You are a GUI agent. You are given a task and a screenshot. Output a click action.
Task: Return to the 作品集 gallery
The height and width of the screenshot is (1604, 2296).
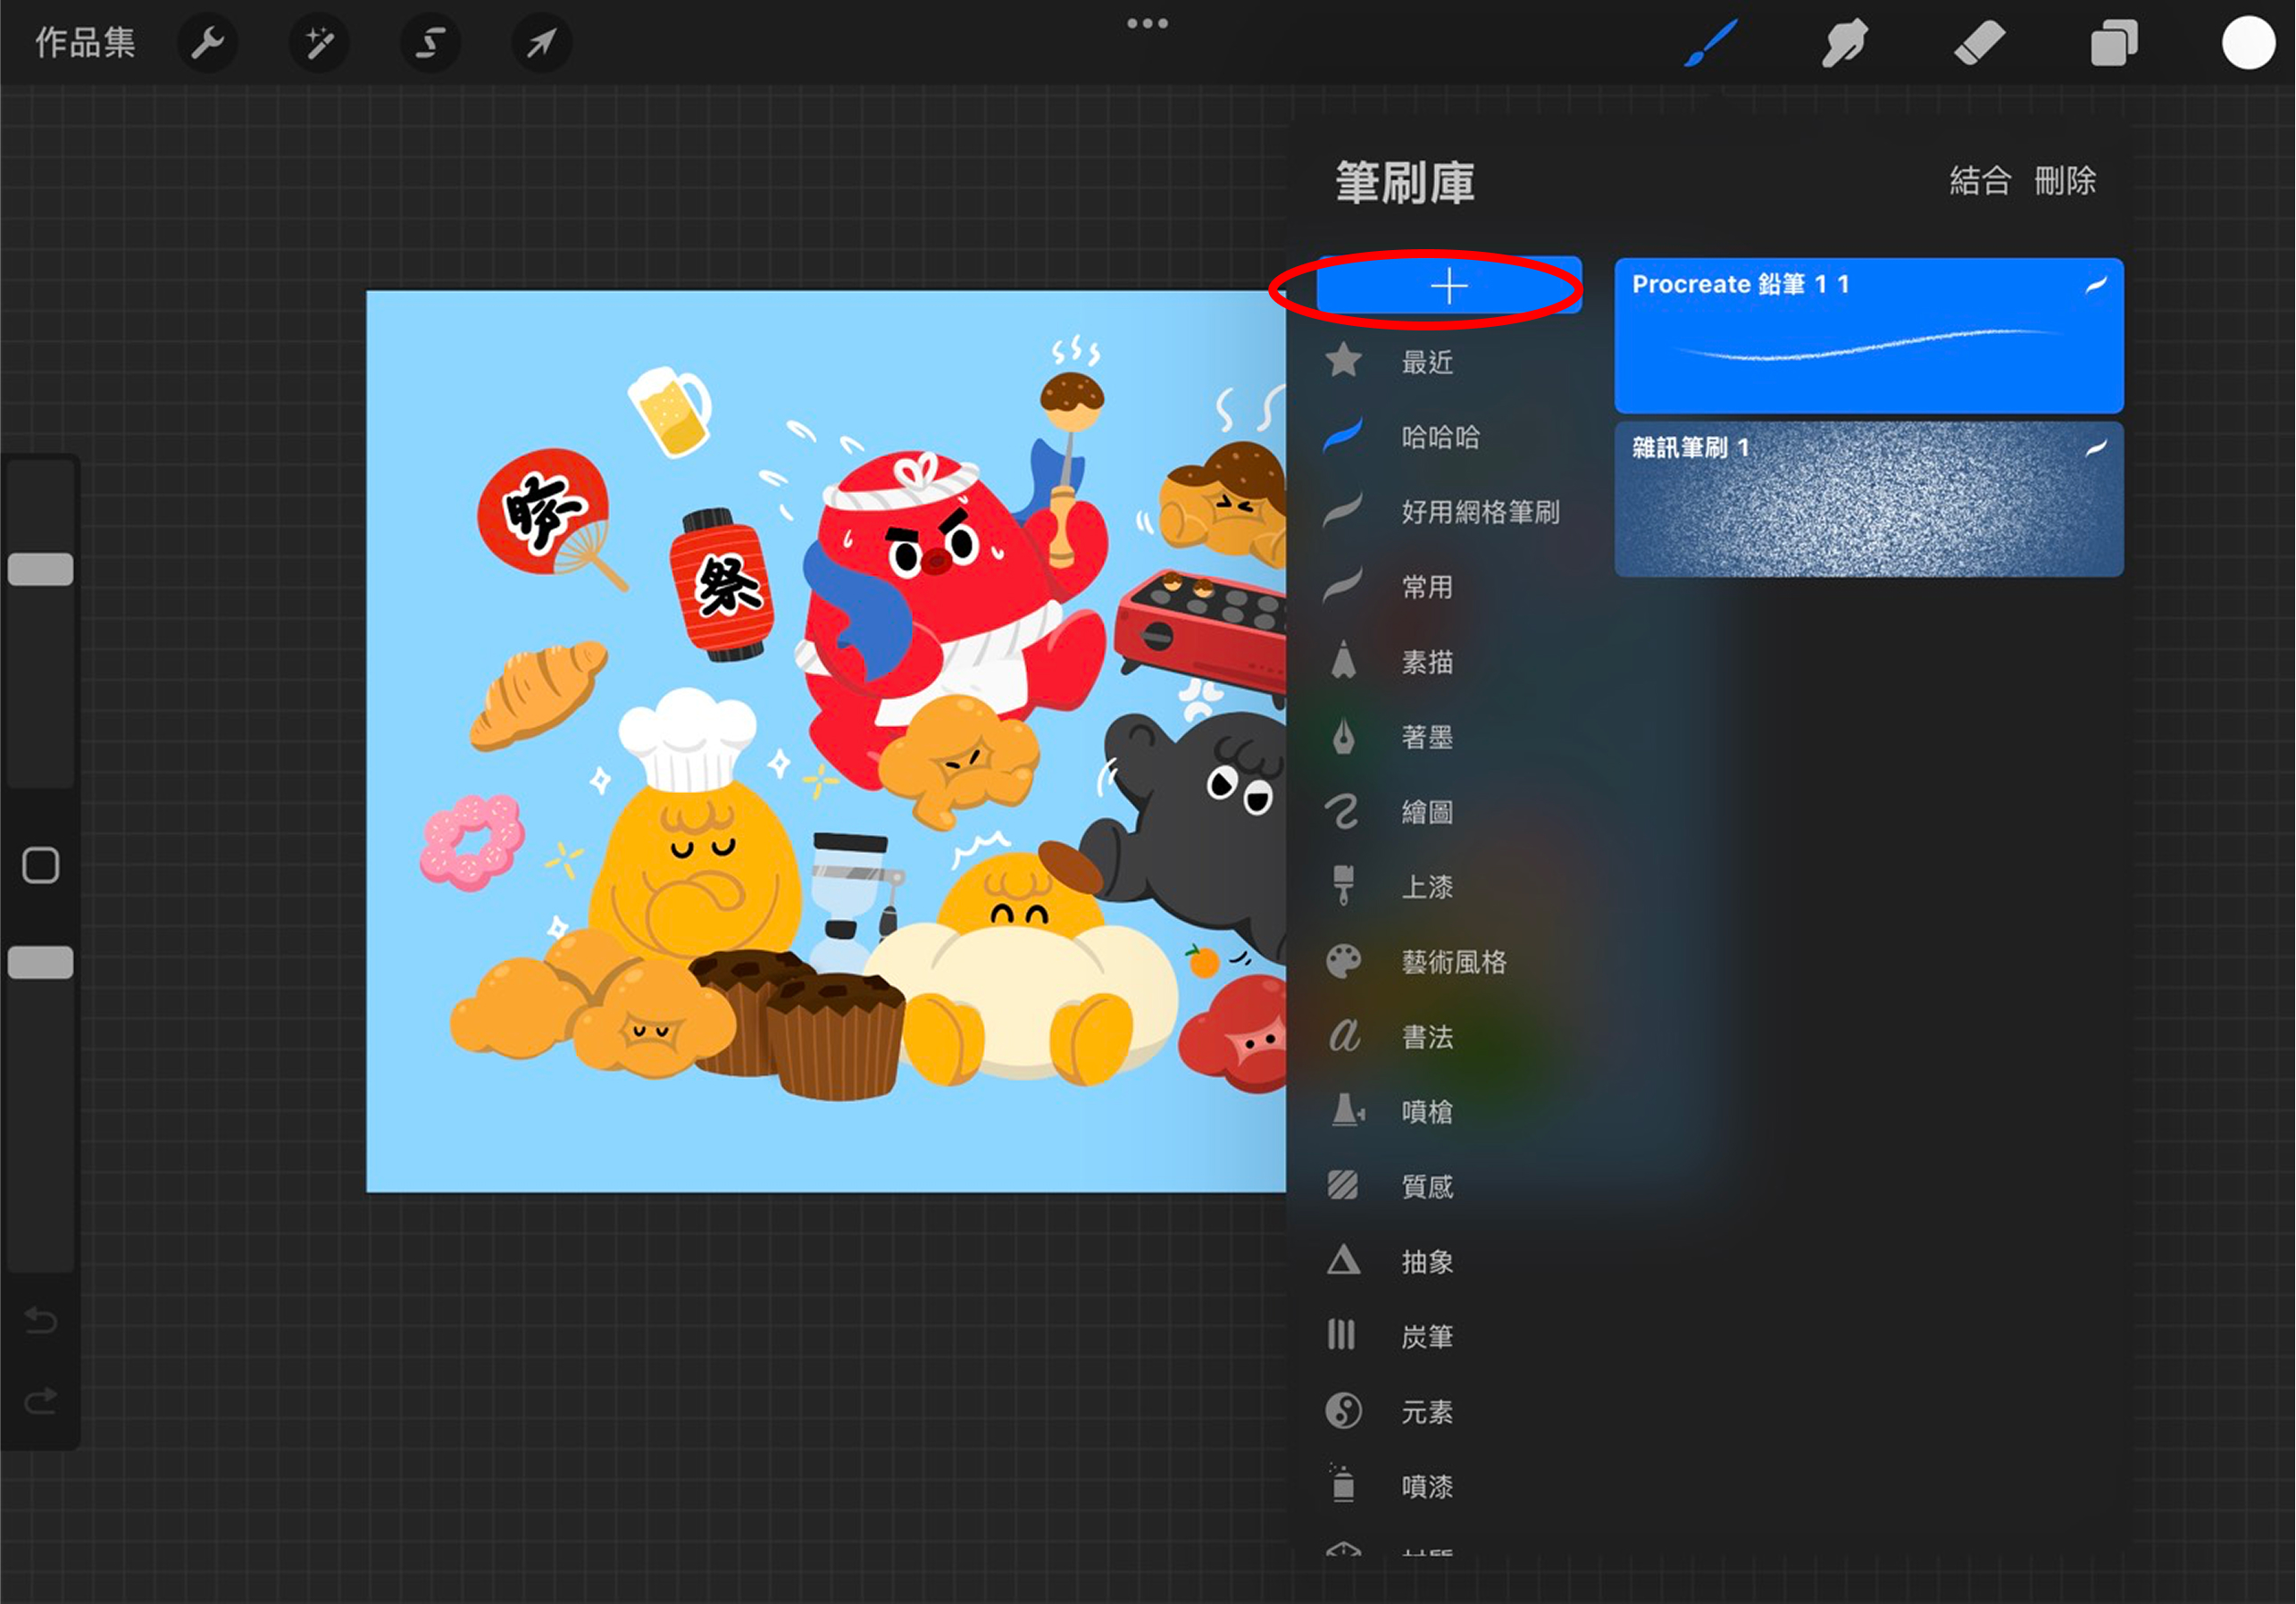coord(85,43)
